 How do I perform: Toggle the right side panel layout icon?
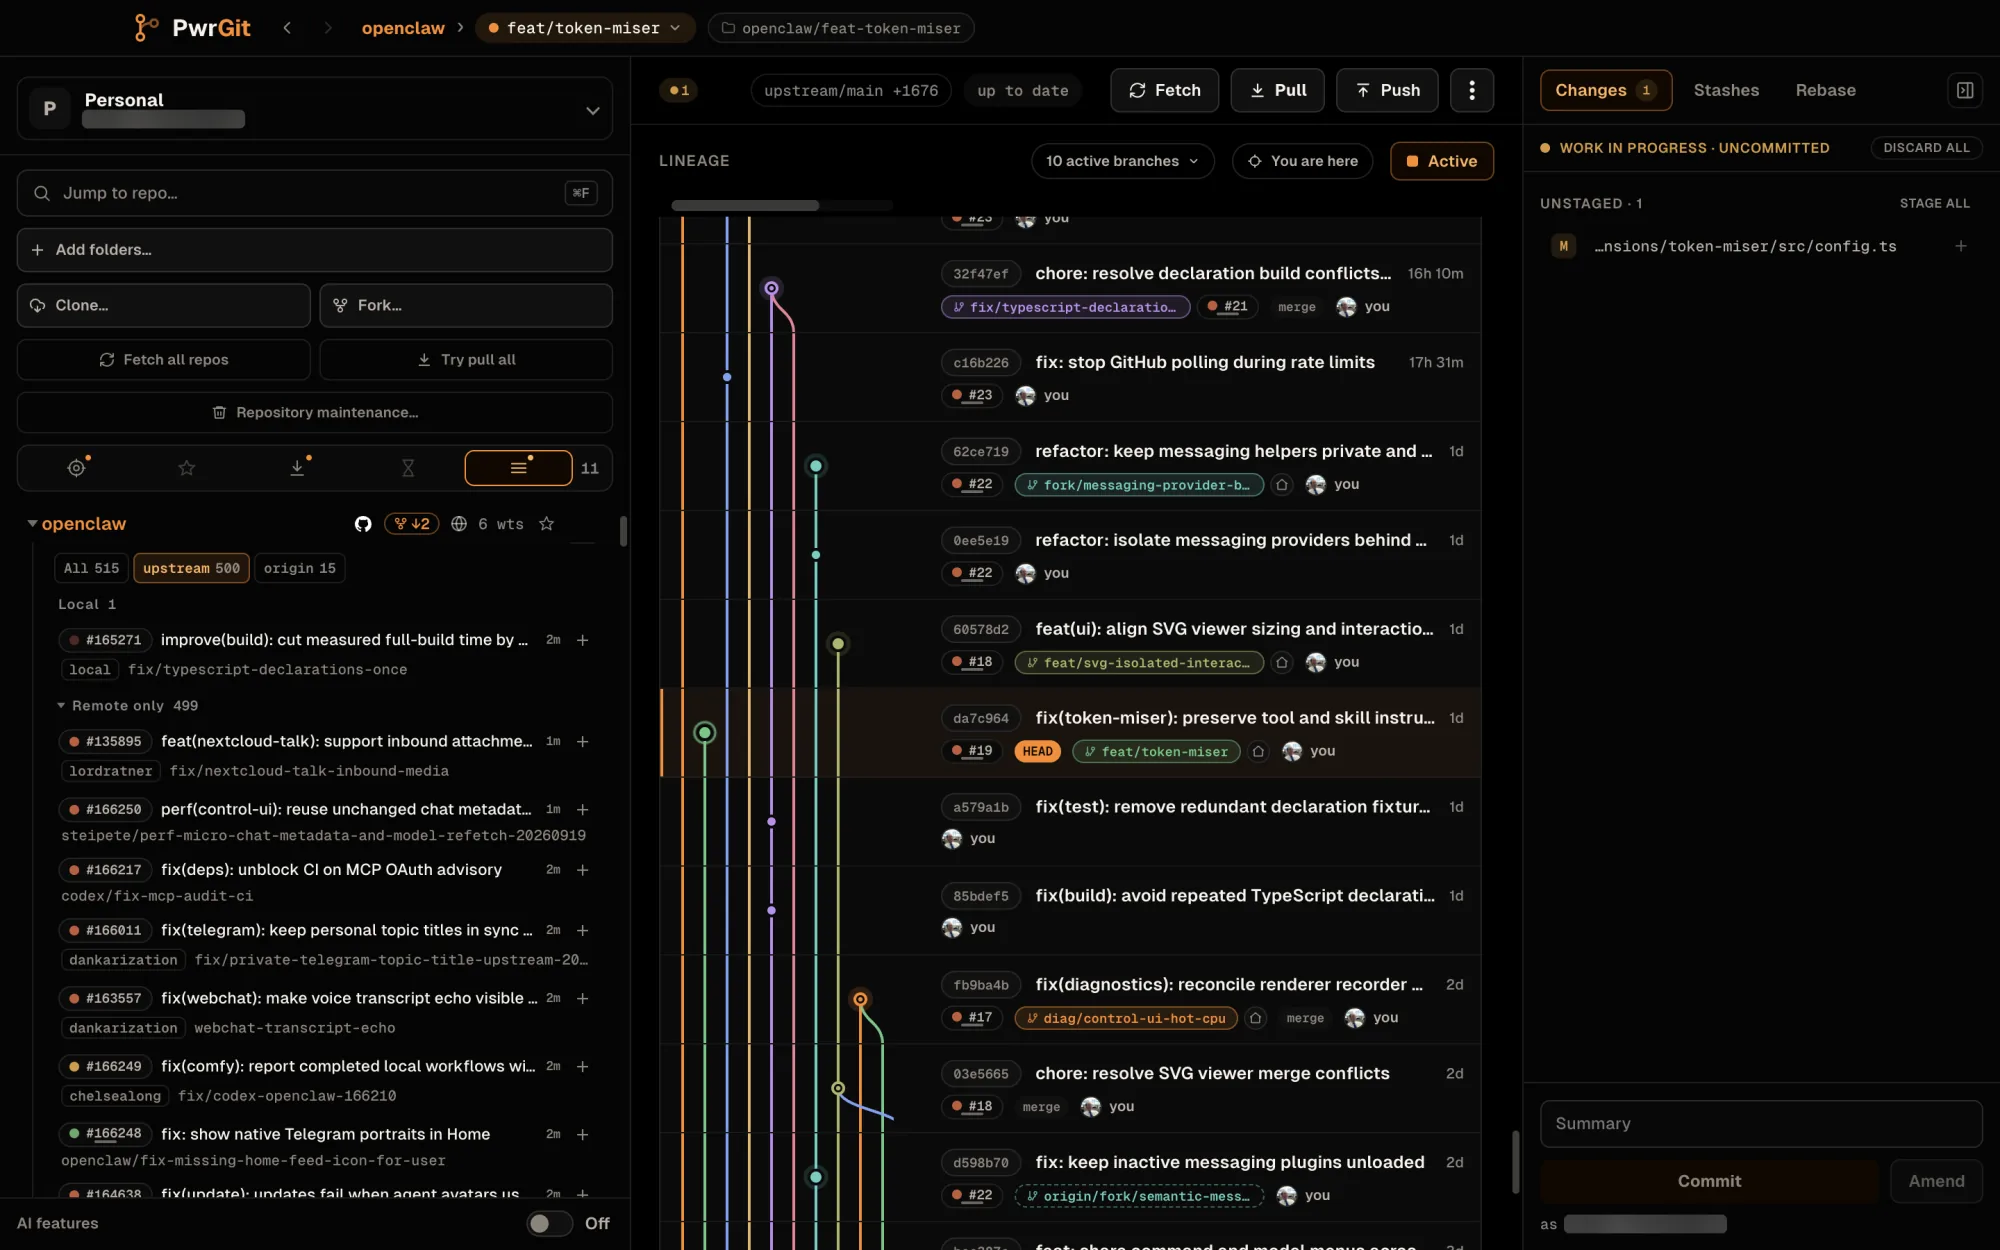pos(1964,90)
